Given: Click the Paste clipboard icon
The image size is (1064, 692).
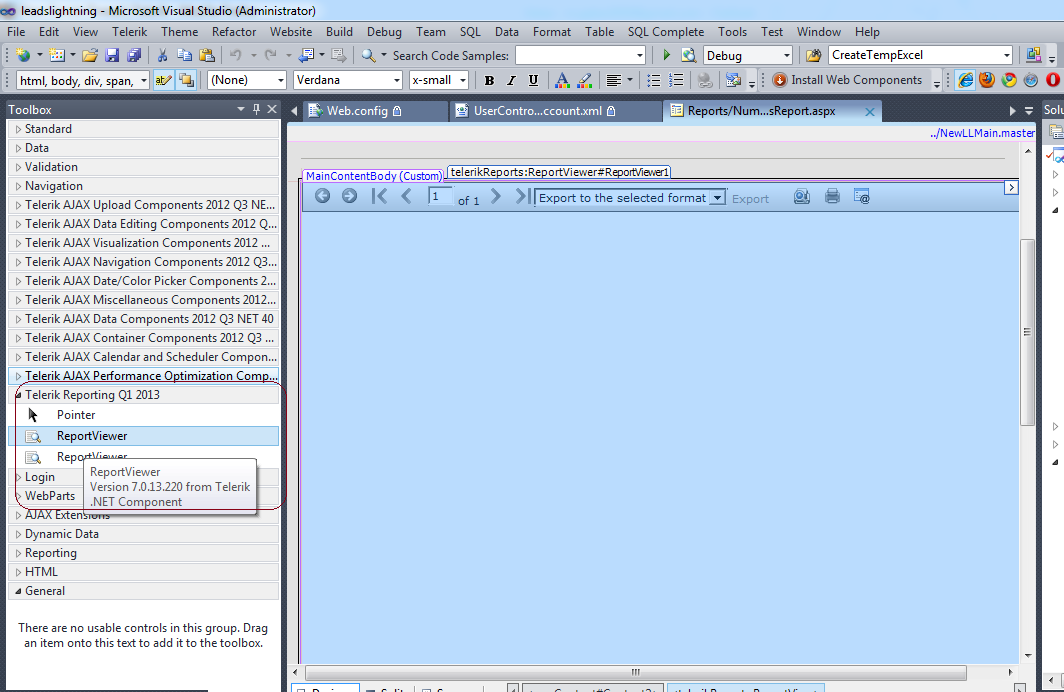Looking at the screenshot, I should (x=207, y=56).
